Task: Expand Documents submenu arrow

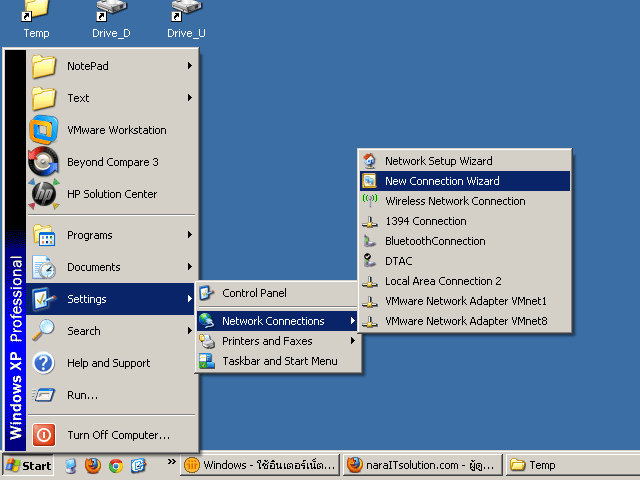Action: click(190, 267)
